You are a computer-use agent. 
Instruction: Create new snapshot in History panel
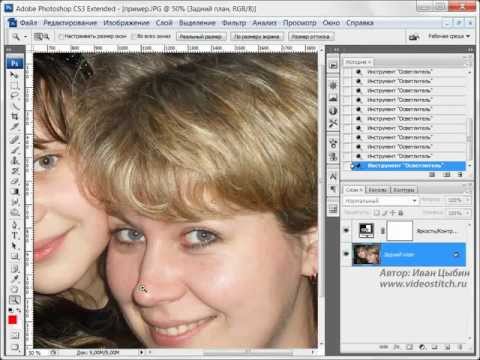[447, 174]
